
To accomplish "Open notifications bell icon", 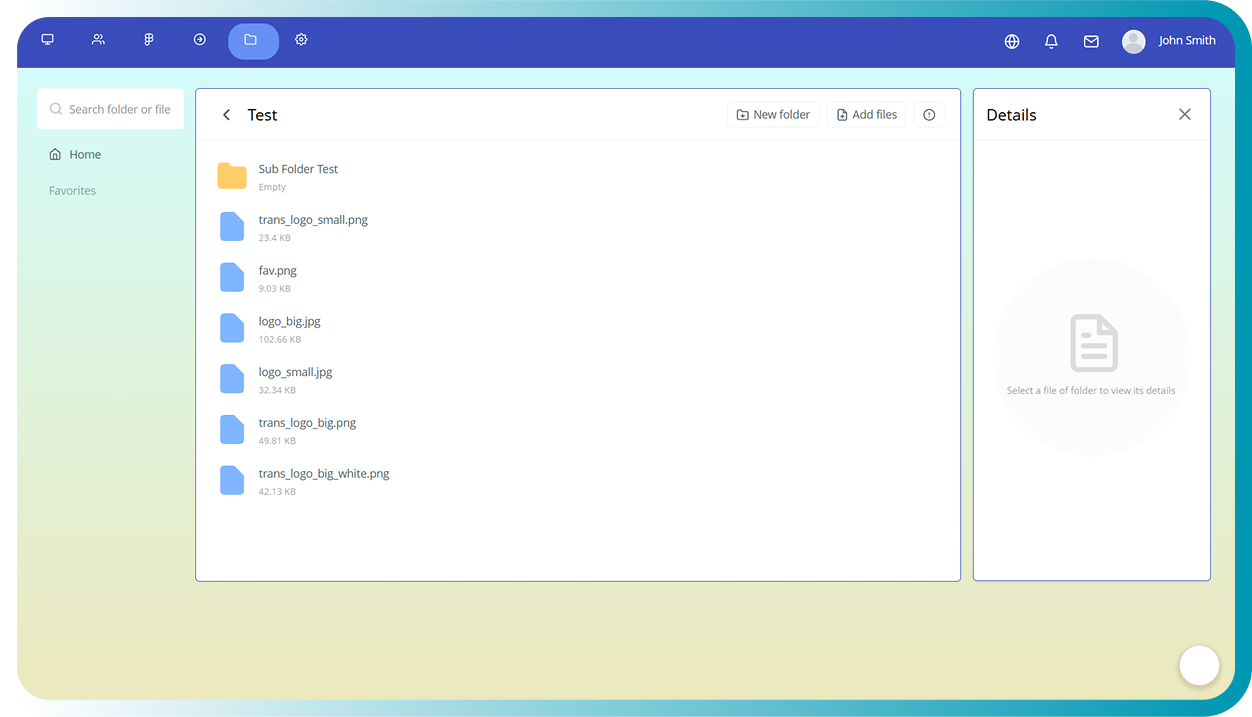I will (x=1051, y=41).
